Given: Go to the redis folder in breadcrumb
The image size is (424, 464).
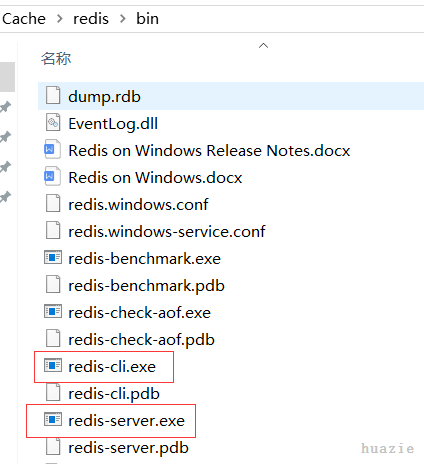Looking at the screenshot, I should 91,19.
